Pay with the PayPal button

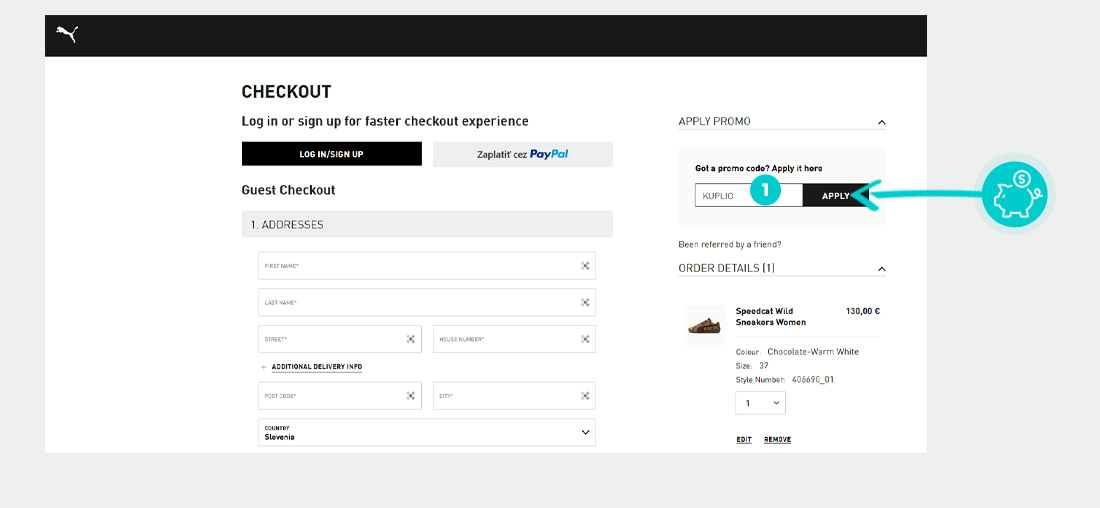(x=522, y=154)
